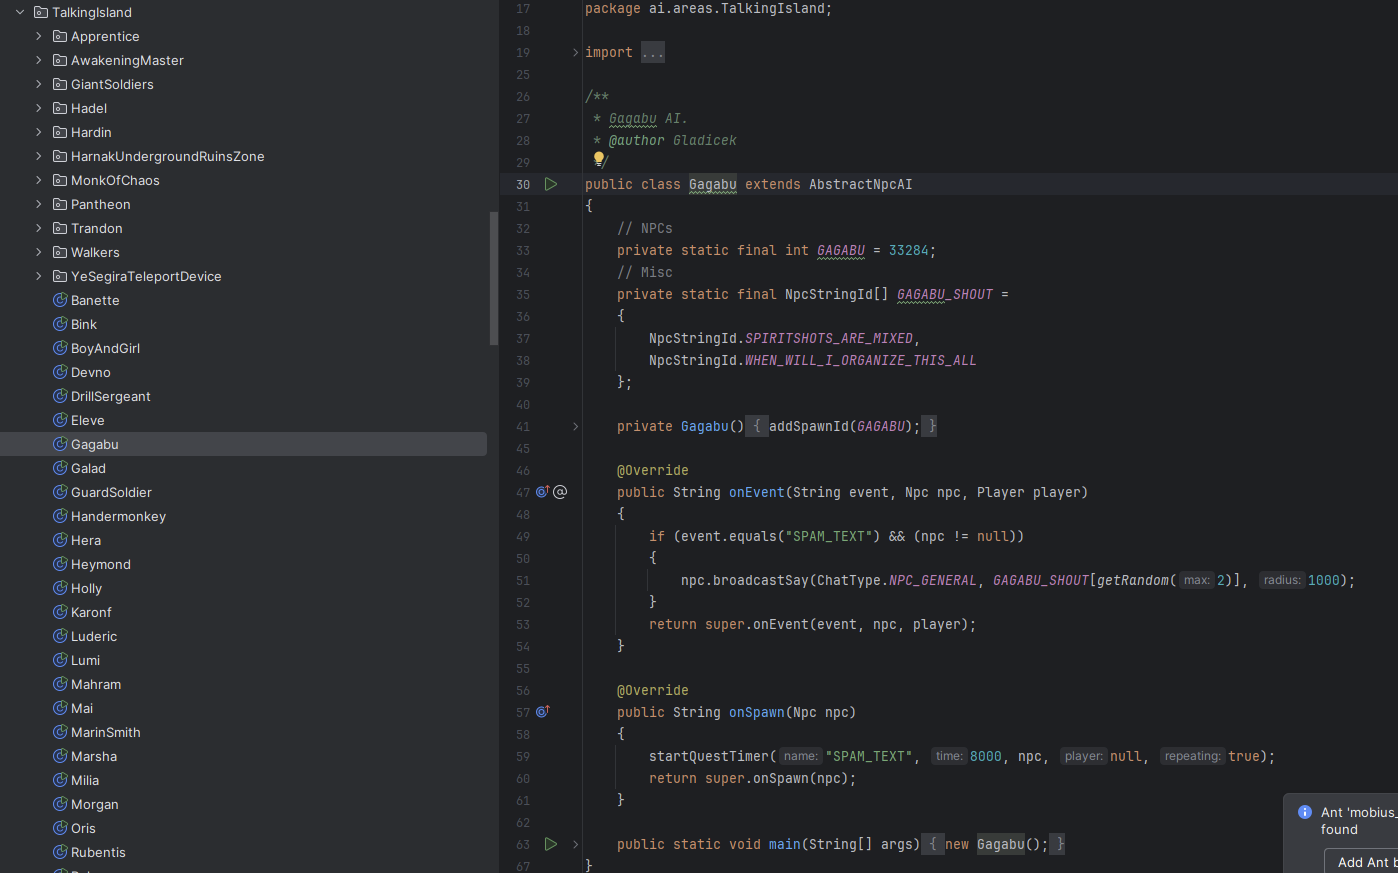This screenshot has width=1398, height=873.
Task: Click line number 30 in the gutter
Action: [523, 184]
